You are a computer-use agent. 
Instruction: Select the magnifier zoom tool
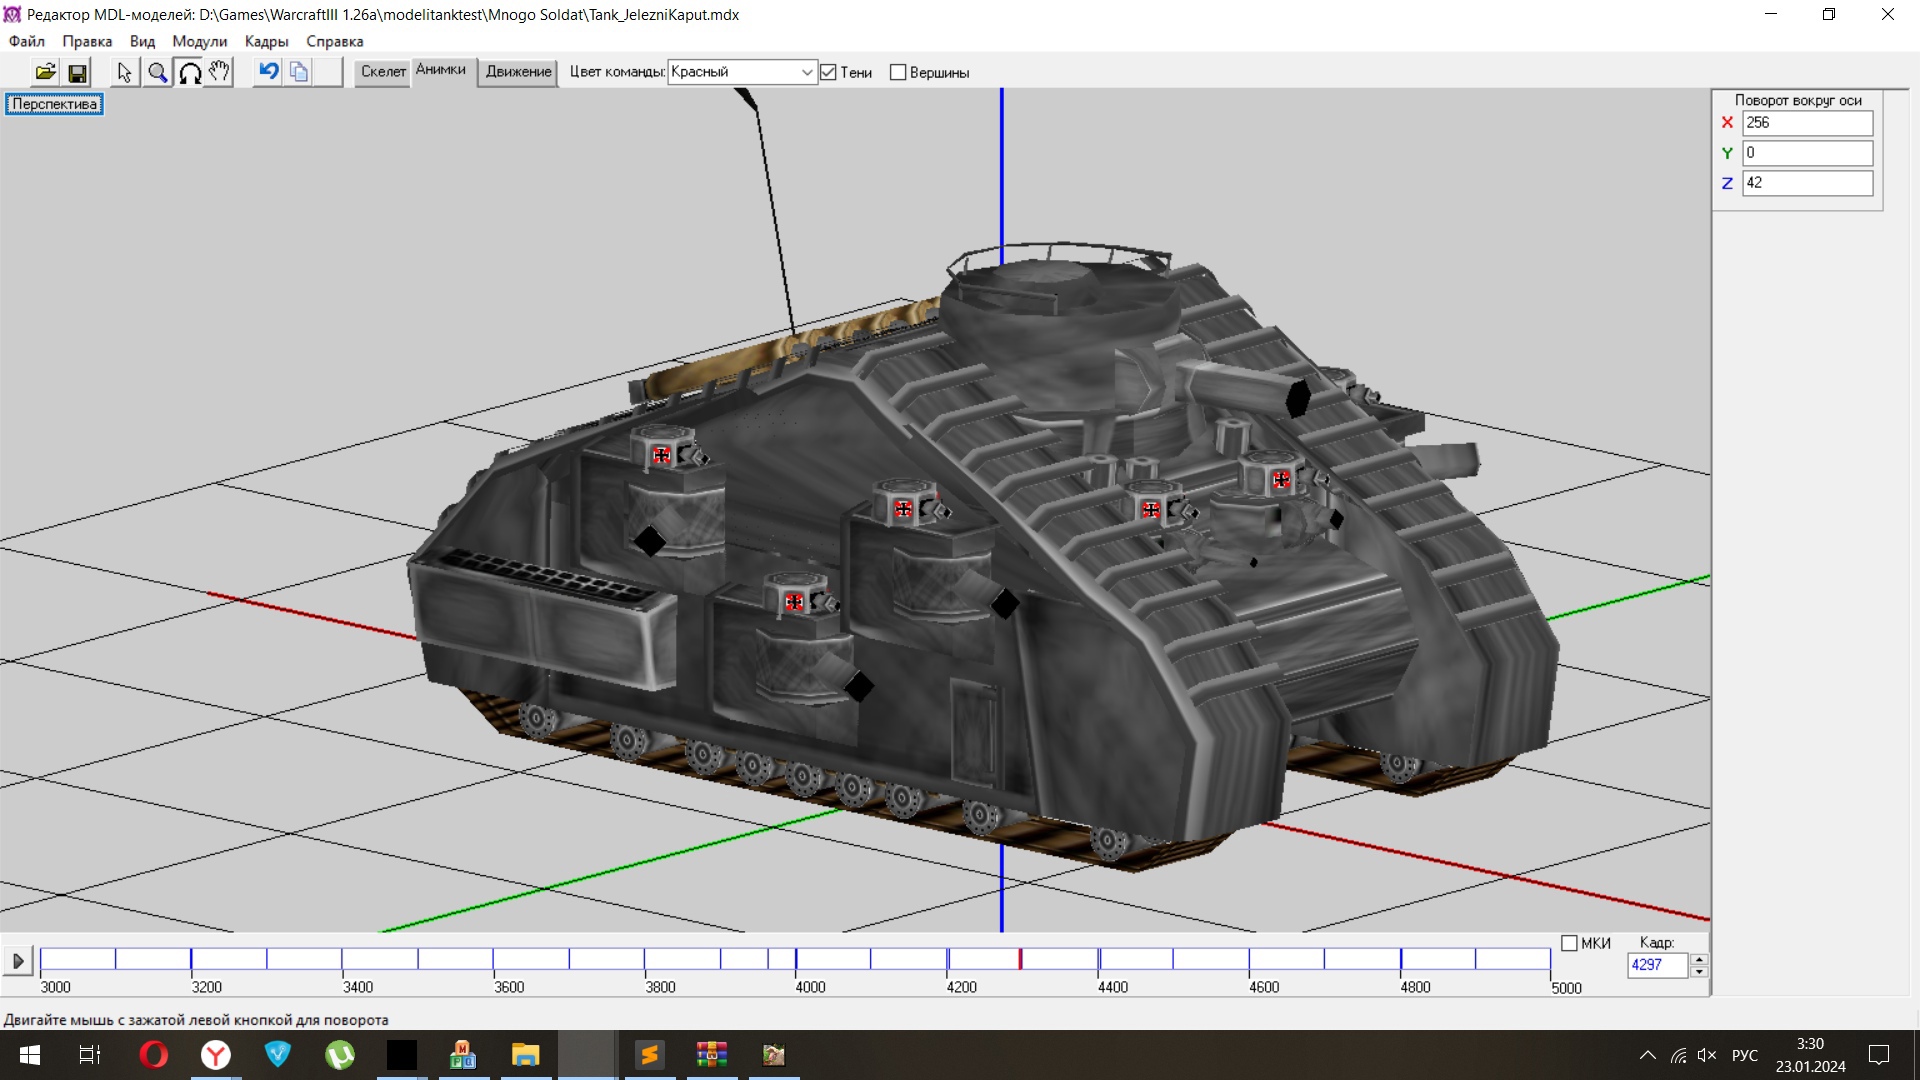157,72
